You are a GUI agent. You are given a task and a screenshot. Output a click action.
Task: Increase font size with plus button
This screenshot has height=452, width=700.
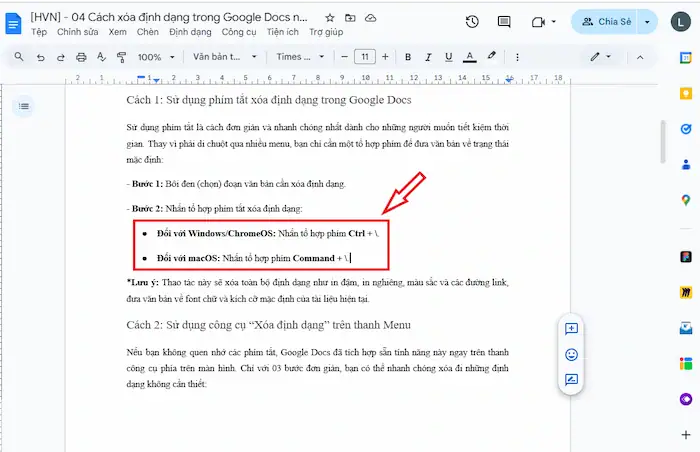pos(387,57)
